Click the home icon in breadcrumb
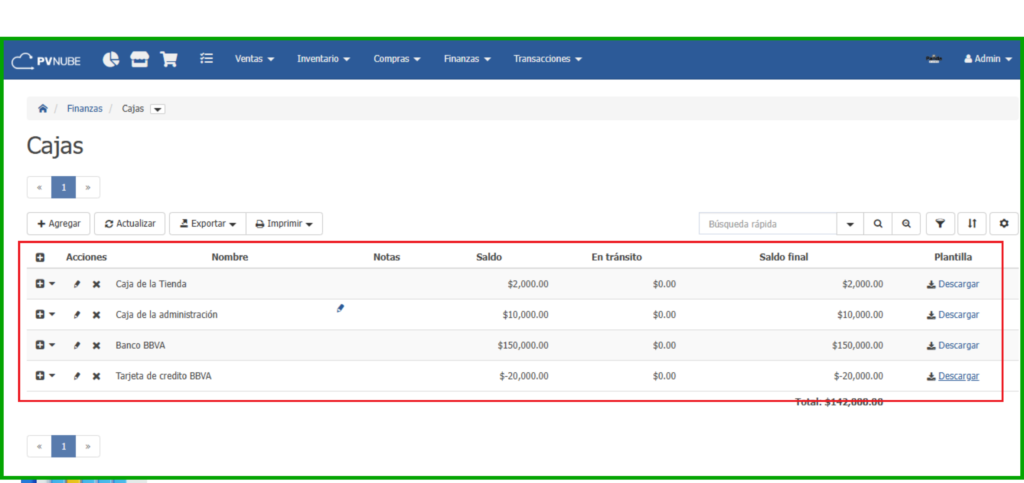This screenshot has width=1024, height=483. 43,108
